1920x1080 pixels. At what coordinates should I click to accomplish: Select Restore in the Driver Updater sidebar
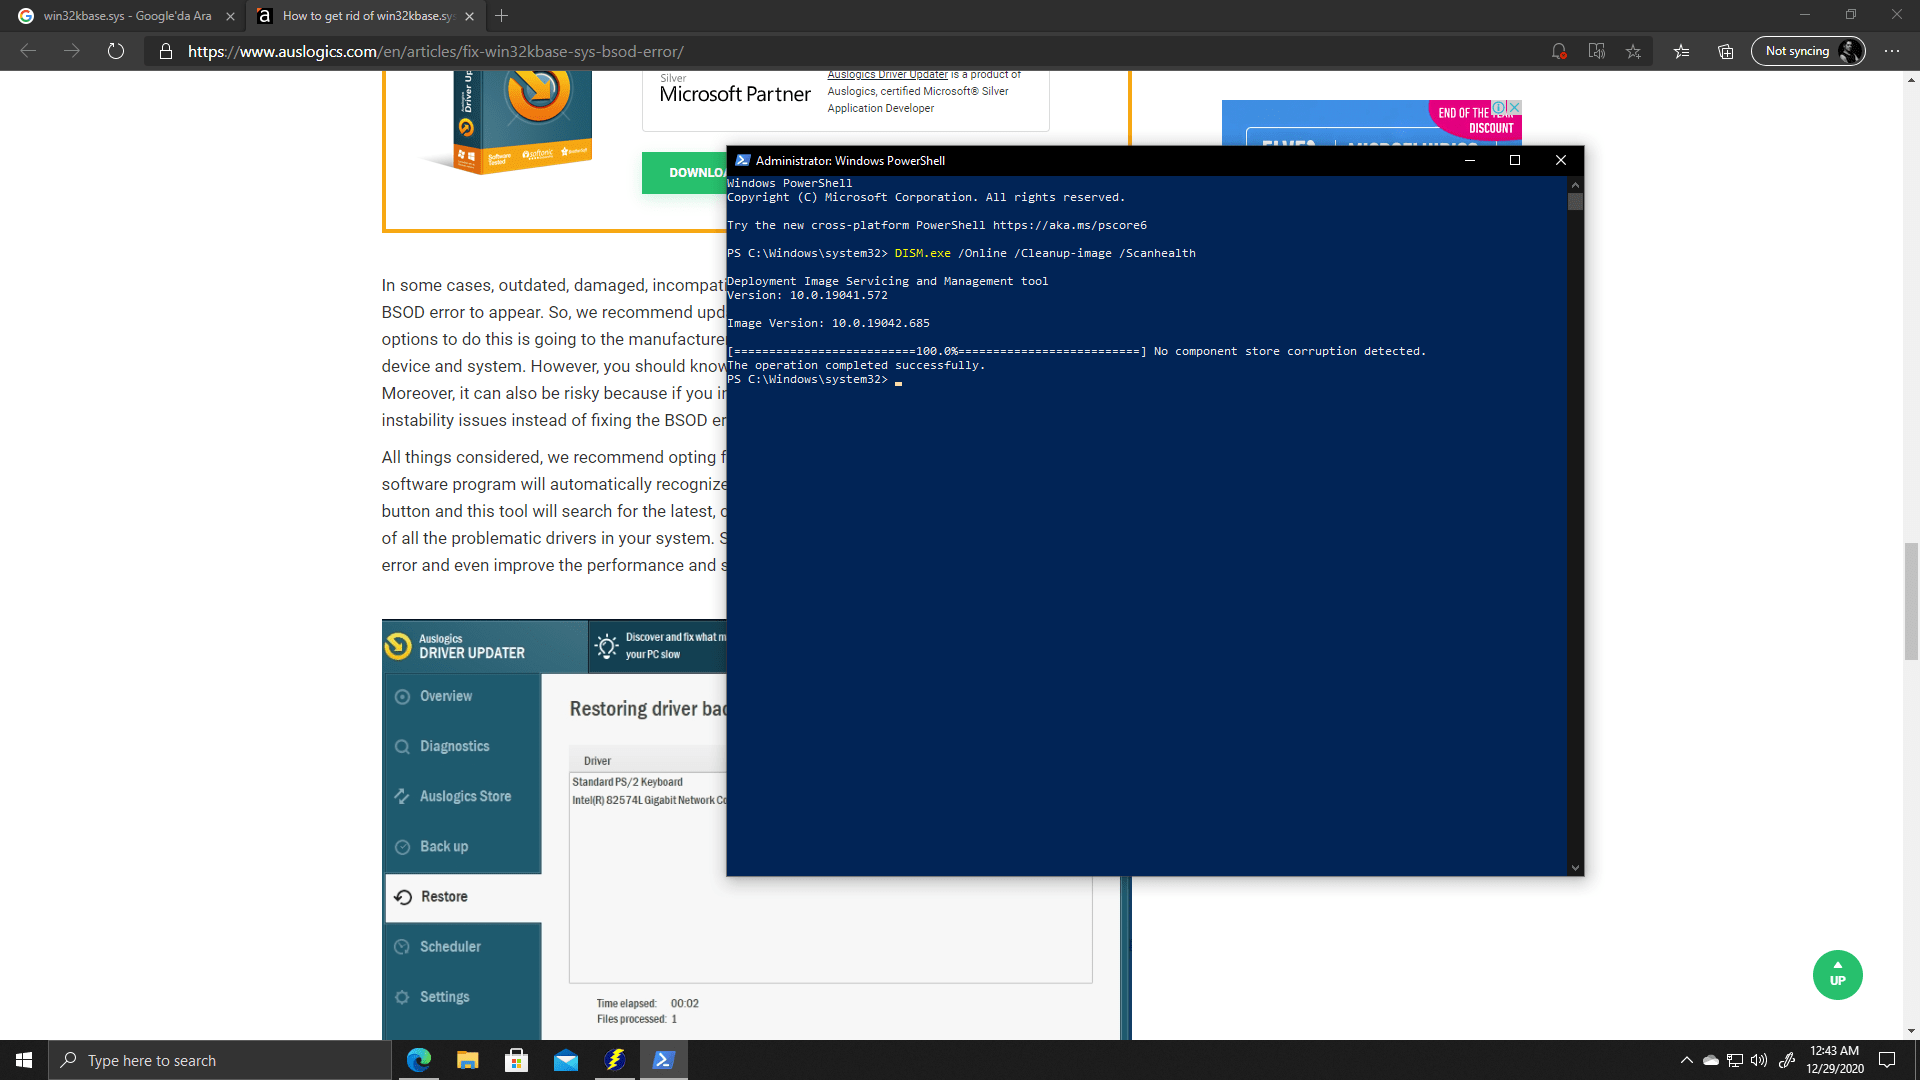443,896
